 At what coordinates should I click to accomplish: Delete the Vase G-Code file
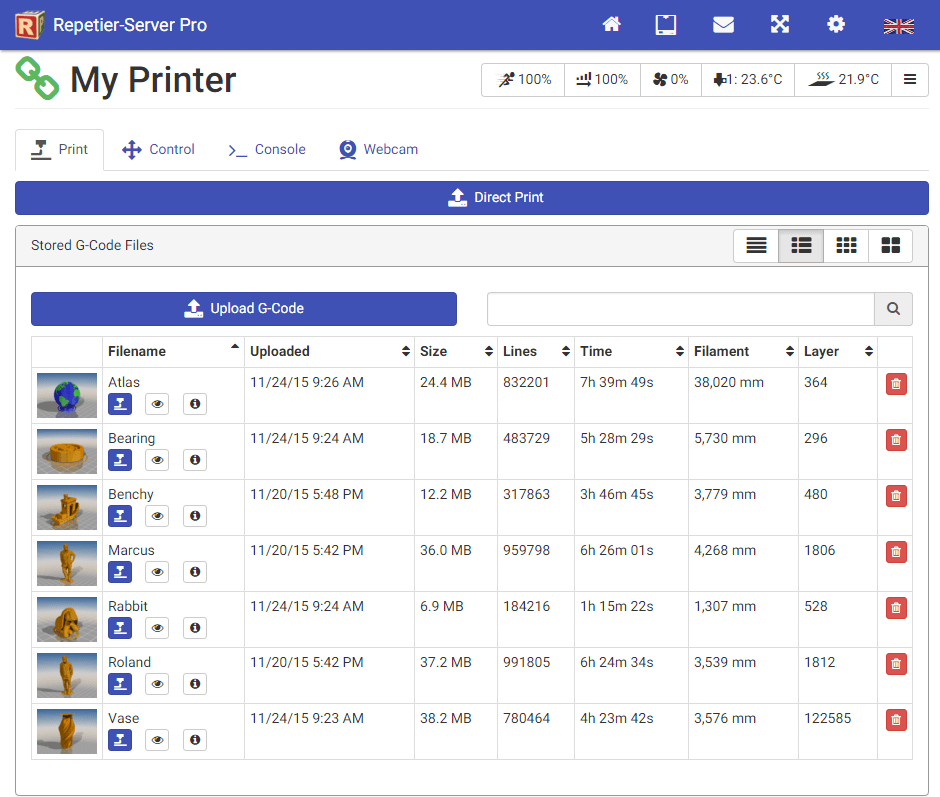[896, 720]
